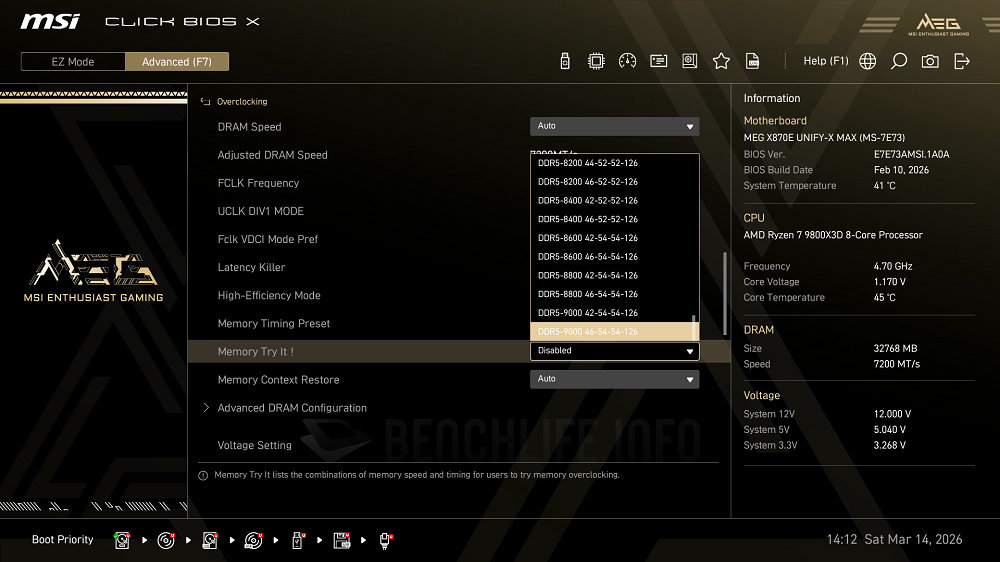Select the High-Efficiency Mode setting

[x=269, y=295]
